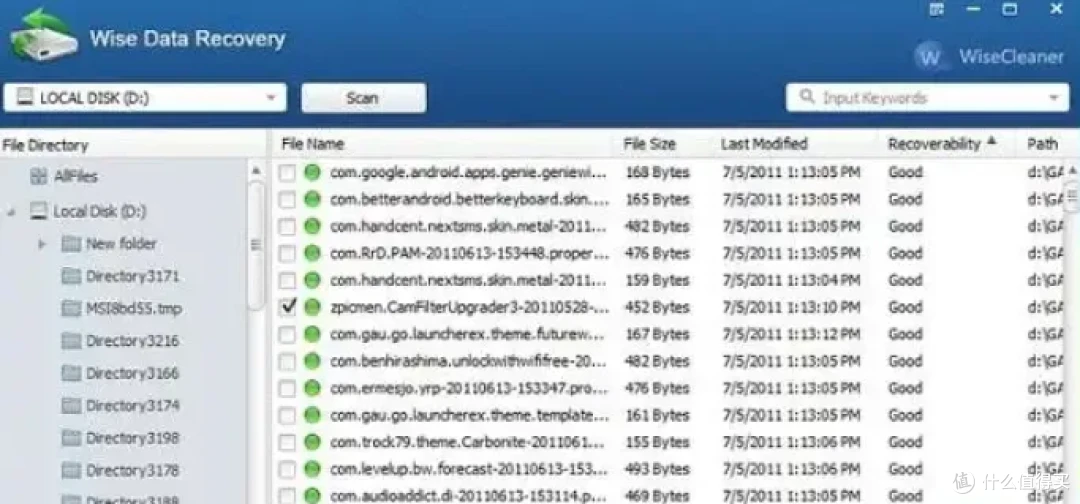The image size is (1080, 504).
Task: Toggle the Recoverability sort arrow
Action: (x=991, y=141)
